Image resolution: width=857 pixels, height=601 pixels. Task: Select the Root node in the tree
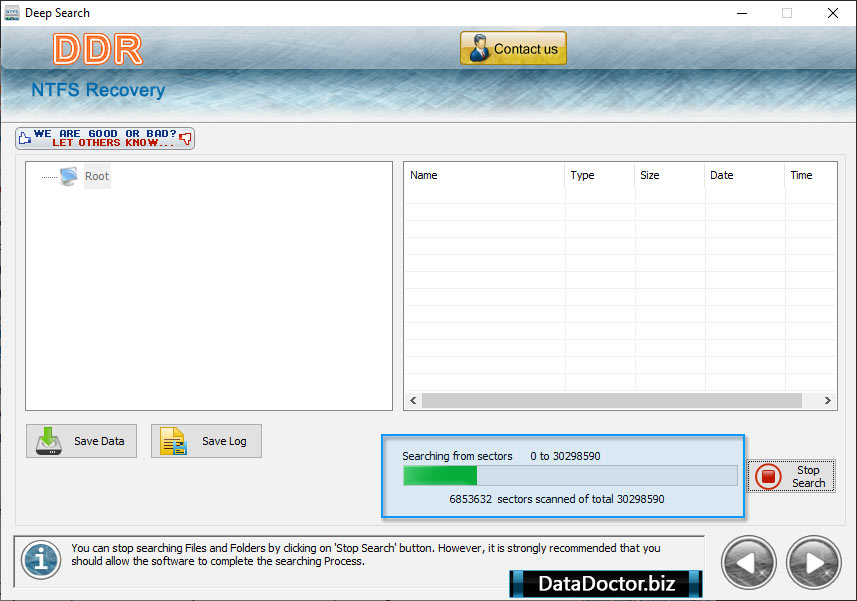tap(97, 176)
